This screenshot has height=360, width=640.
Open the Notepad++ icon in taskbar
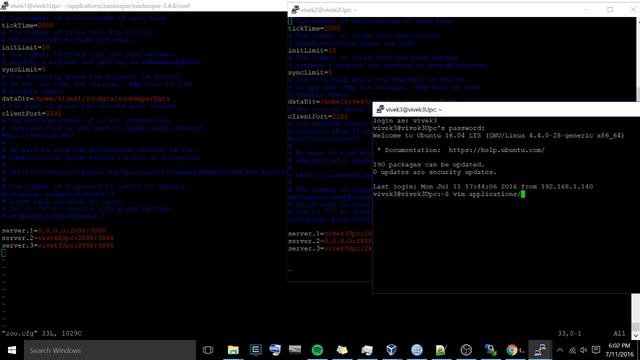(441, 350)
